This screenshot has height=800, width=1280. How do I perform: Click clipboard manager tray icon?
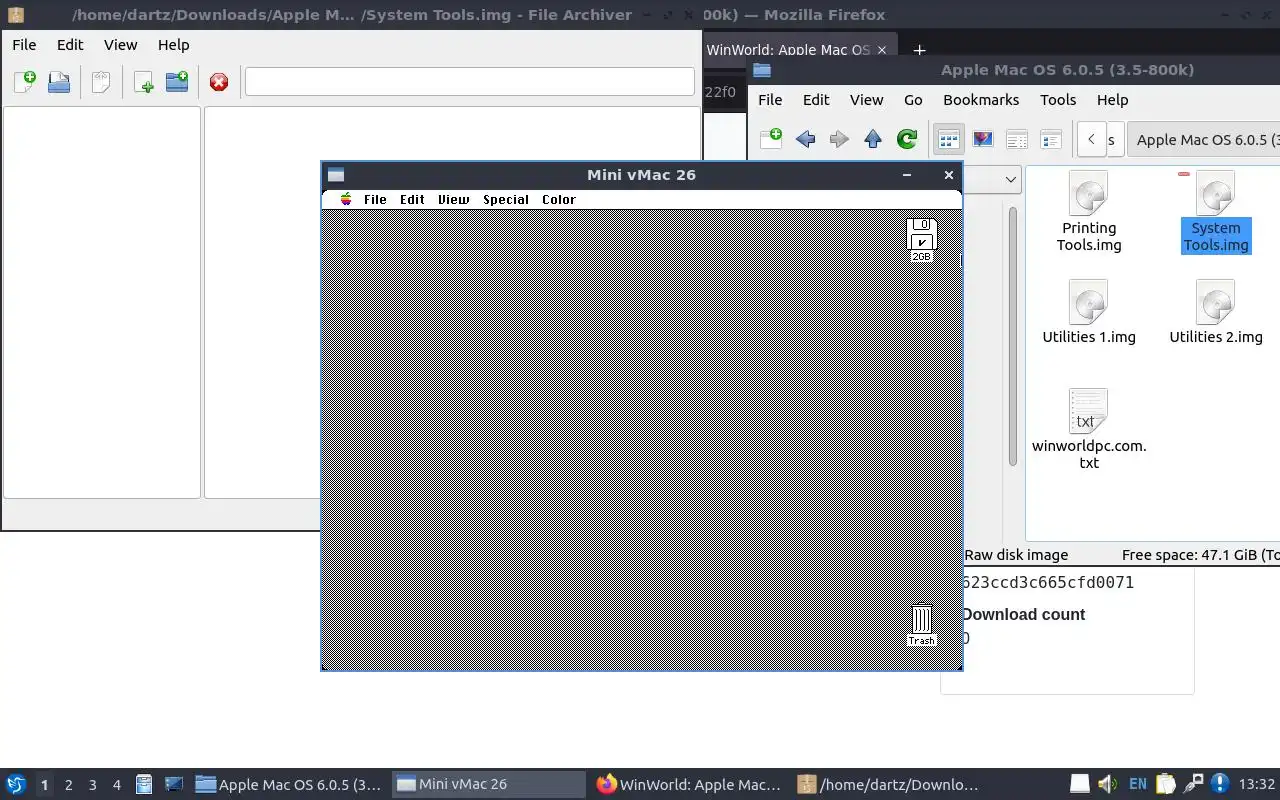[x=1165, y=784]
